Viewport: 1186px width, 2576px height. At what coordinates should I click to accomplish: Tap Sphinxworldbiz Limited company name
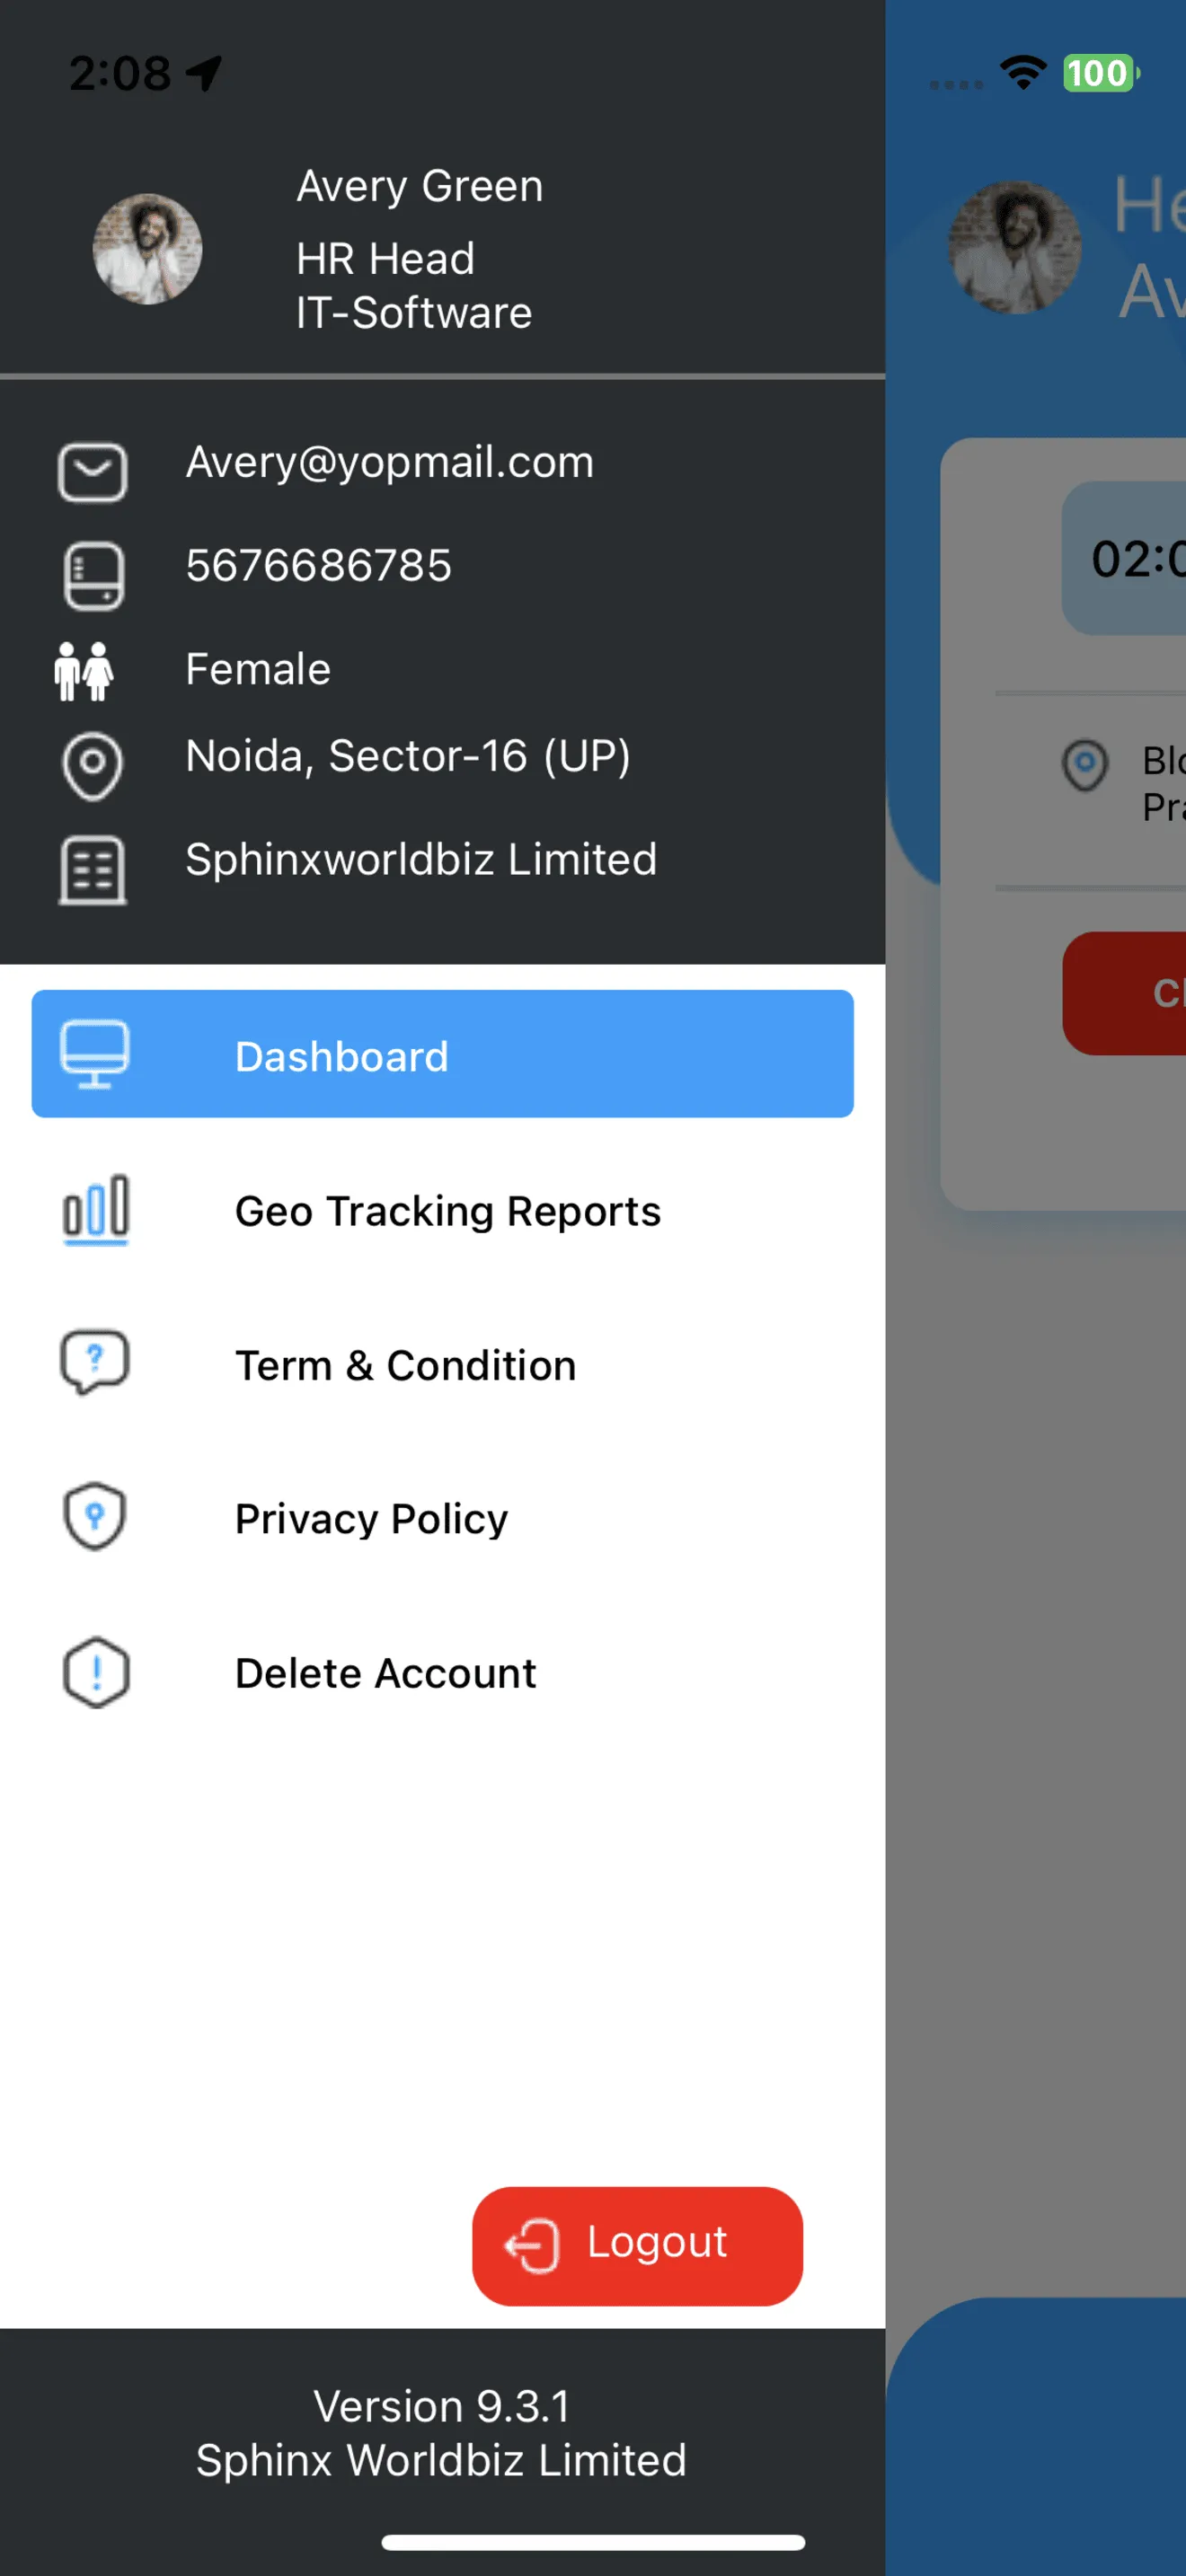[421, 860]
